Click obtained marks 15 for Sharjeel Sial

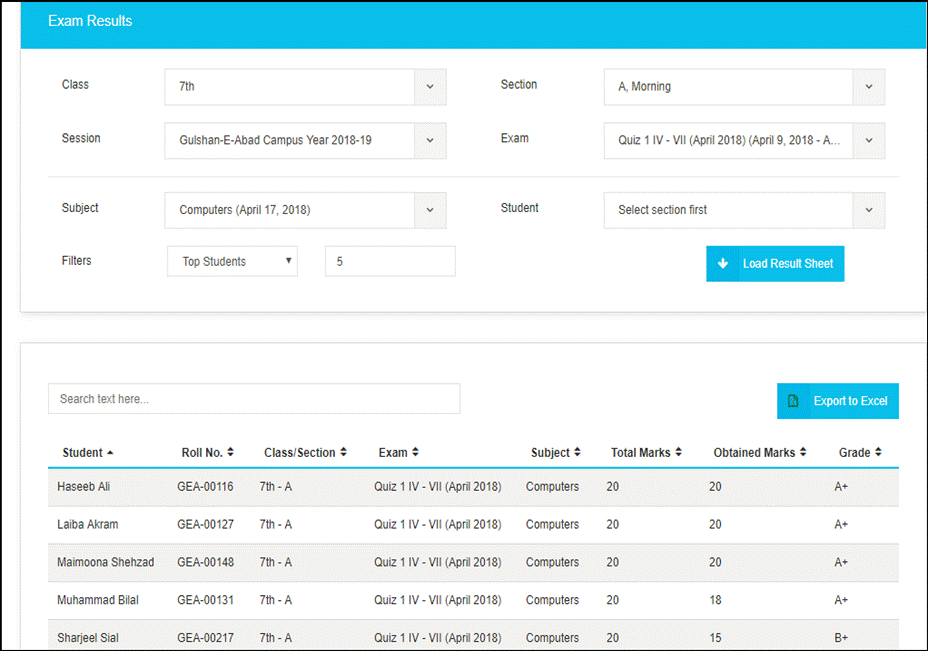[x=715, y=638]
